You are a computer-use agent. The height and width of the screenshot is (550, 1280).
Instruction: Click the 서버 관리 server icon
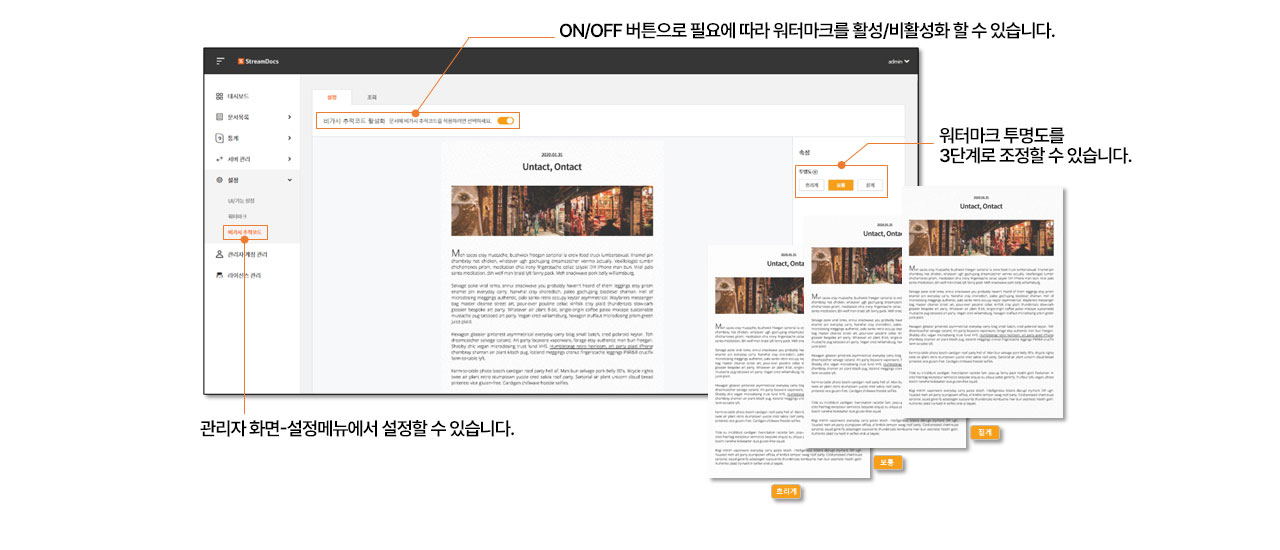[x=219, y=159]
